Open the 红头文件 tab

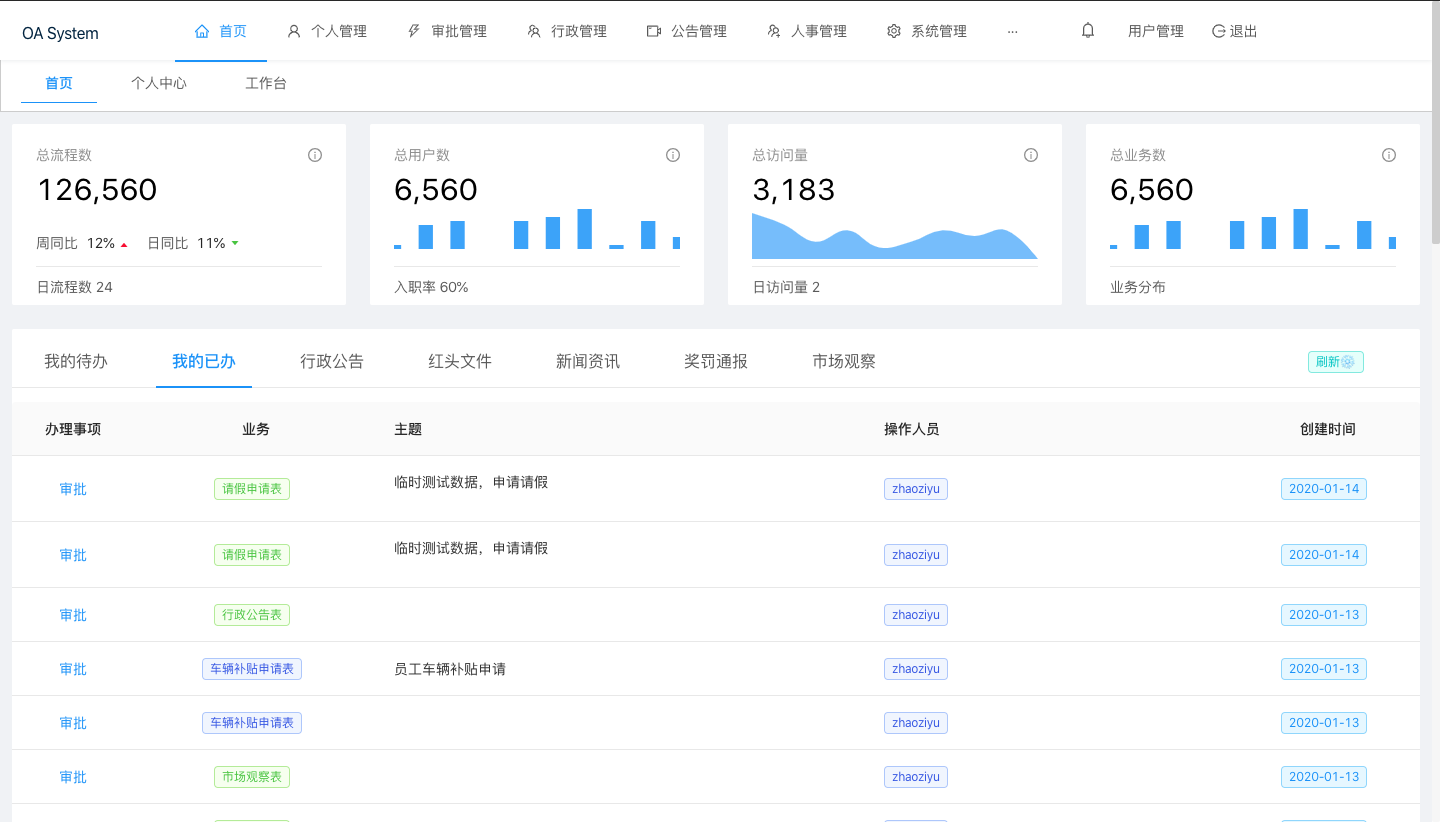[x=460, y=361]
